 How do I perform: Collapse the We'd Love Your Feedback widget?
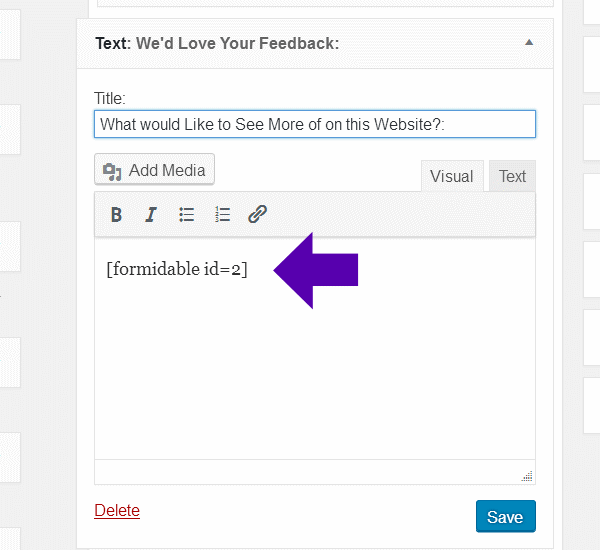pyautogui.click(x=529, y=43)
